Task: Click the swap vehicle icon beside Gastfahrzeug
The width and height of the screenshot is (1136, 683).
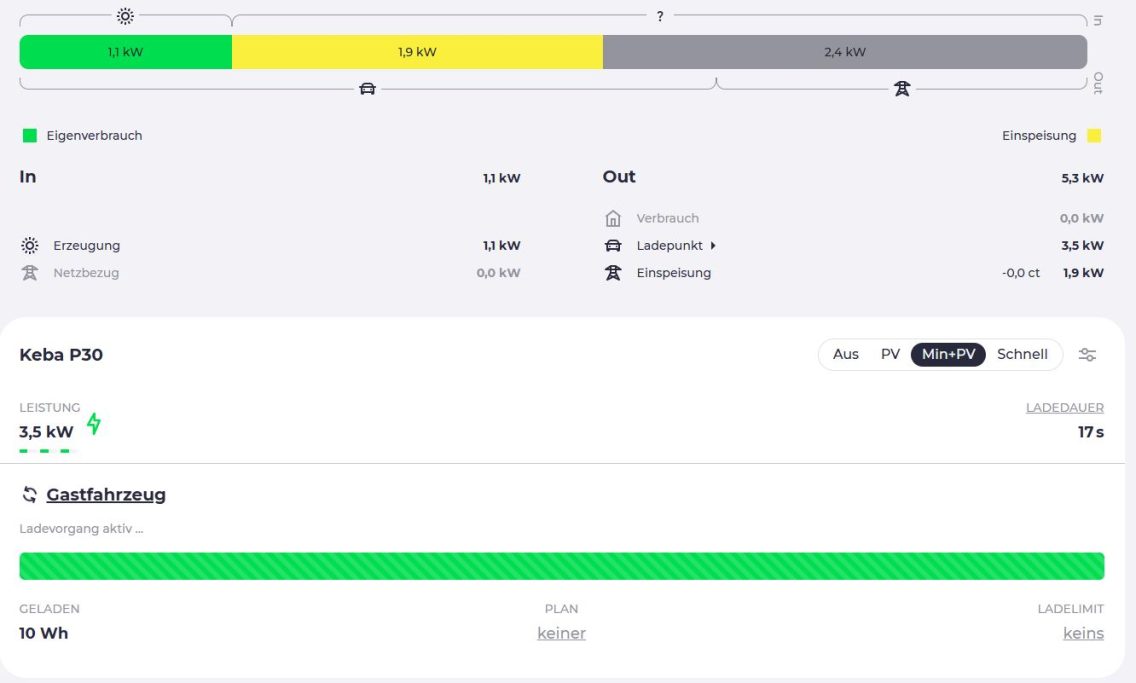Action: click(30, 494)
